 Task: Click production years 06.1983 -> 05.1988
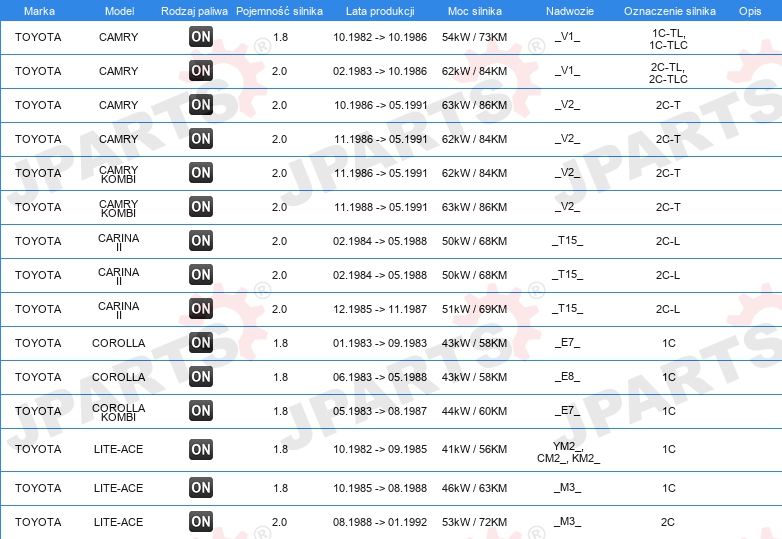click(380, 377)
